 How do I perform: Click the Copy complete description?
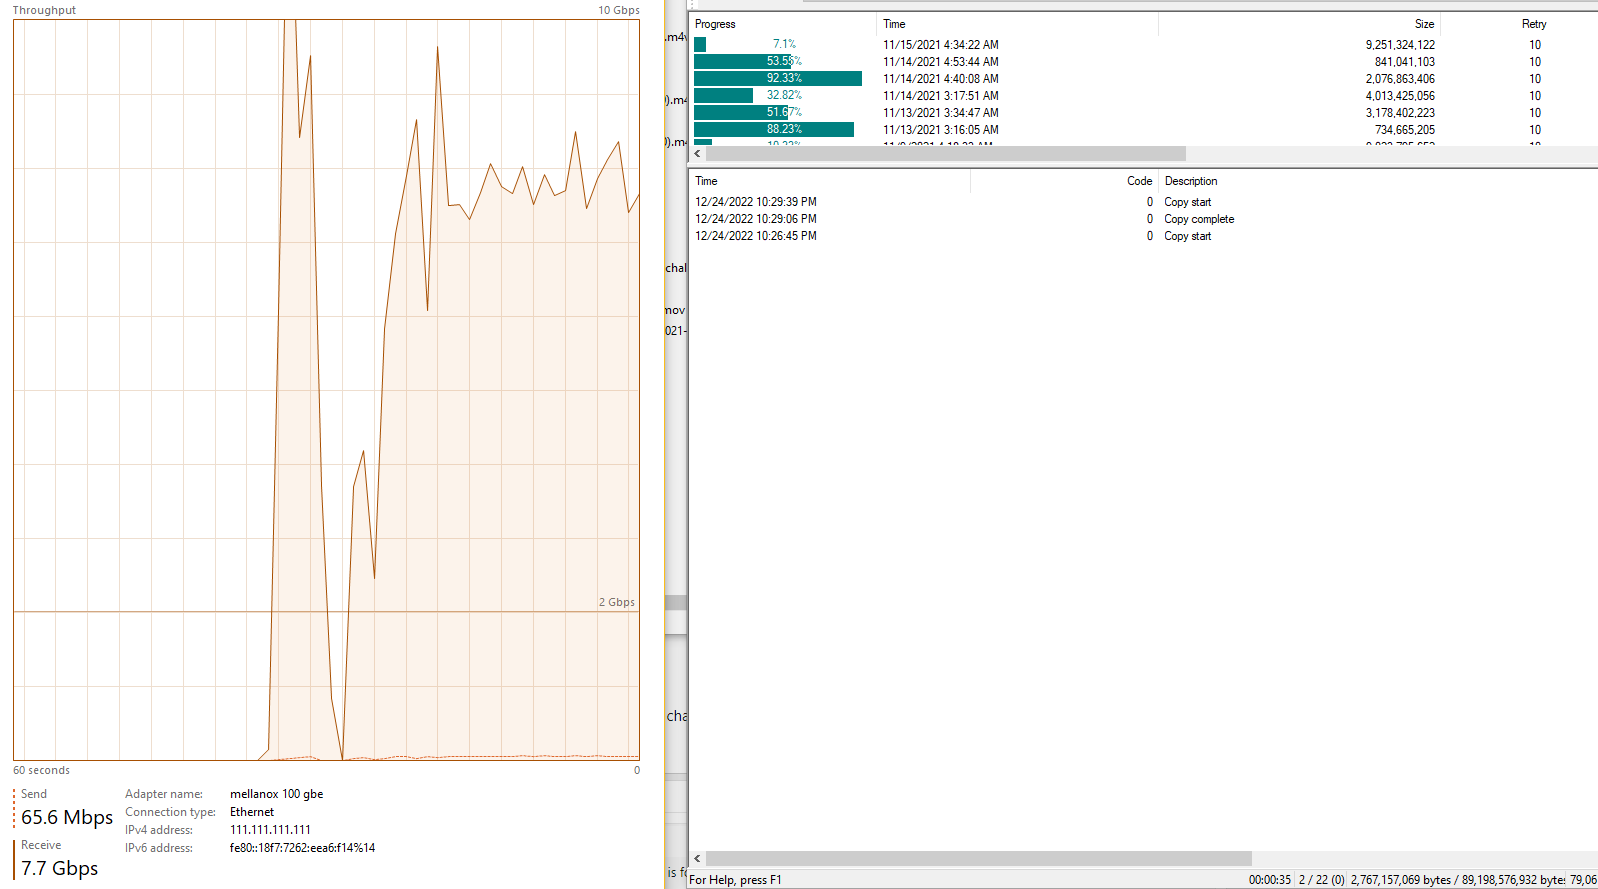(x=1199, y=219)
